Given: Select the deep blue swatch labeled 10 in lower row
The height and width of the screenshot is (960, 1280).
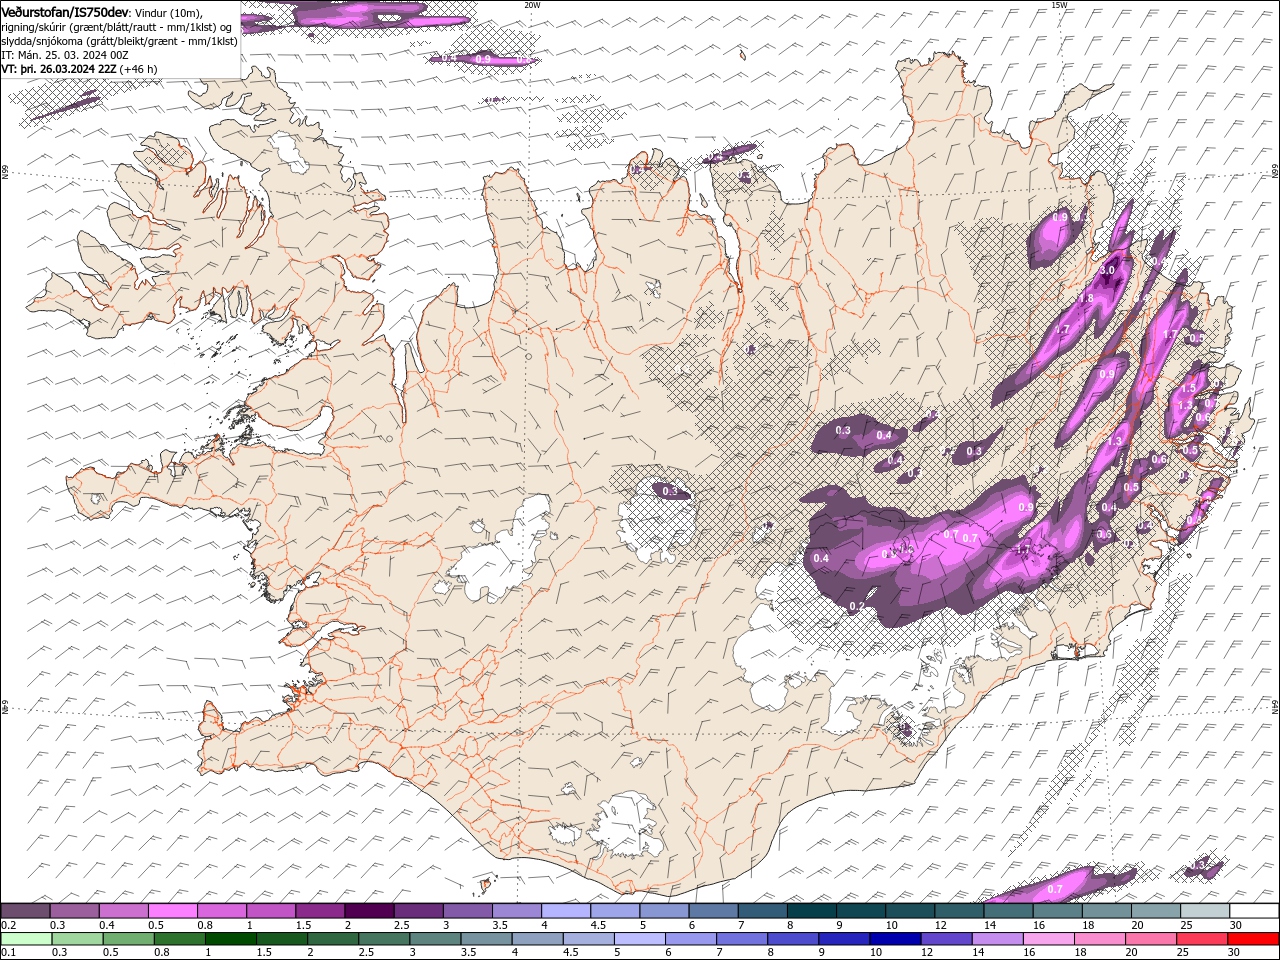Looking at the screenshot, I should pos(894,939).
